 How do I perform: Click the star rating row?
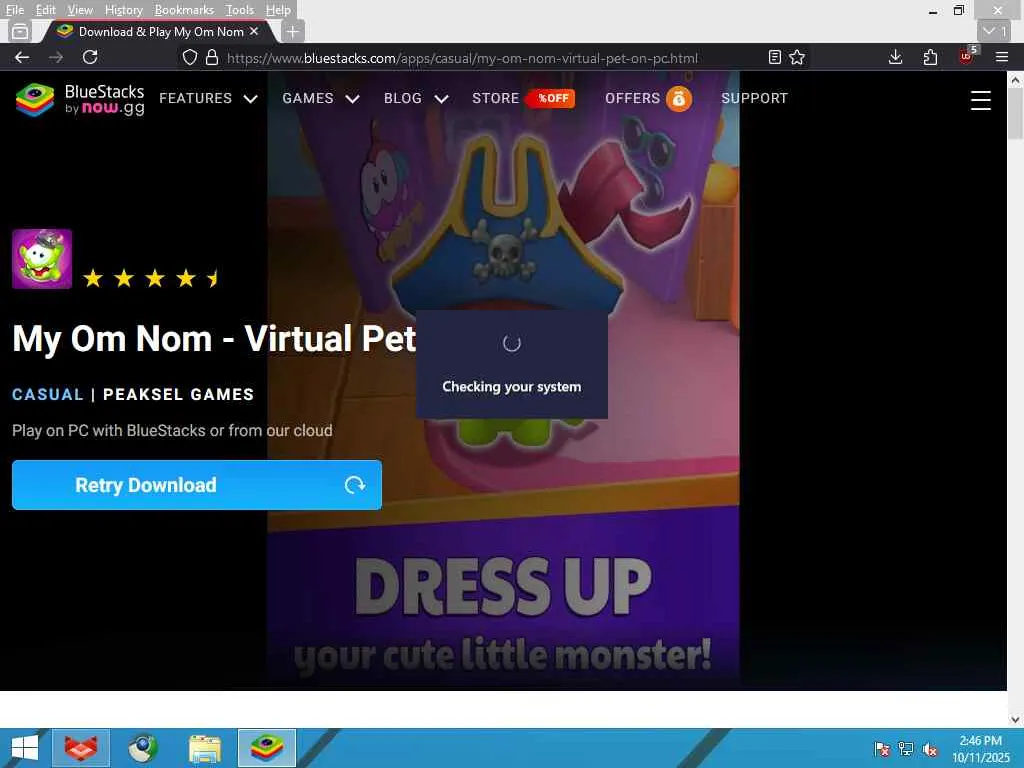(x=152, y=279)
